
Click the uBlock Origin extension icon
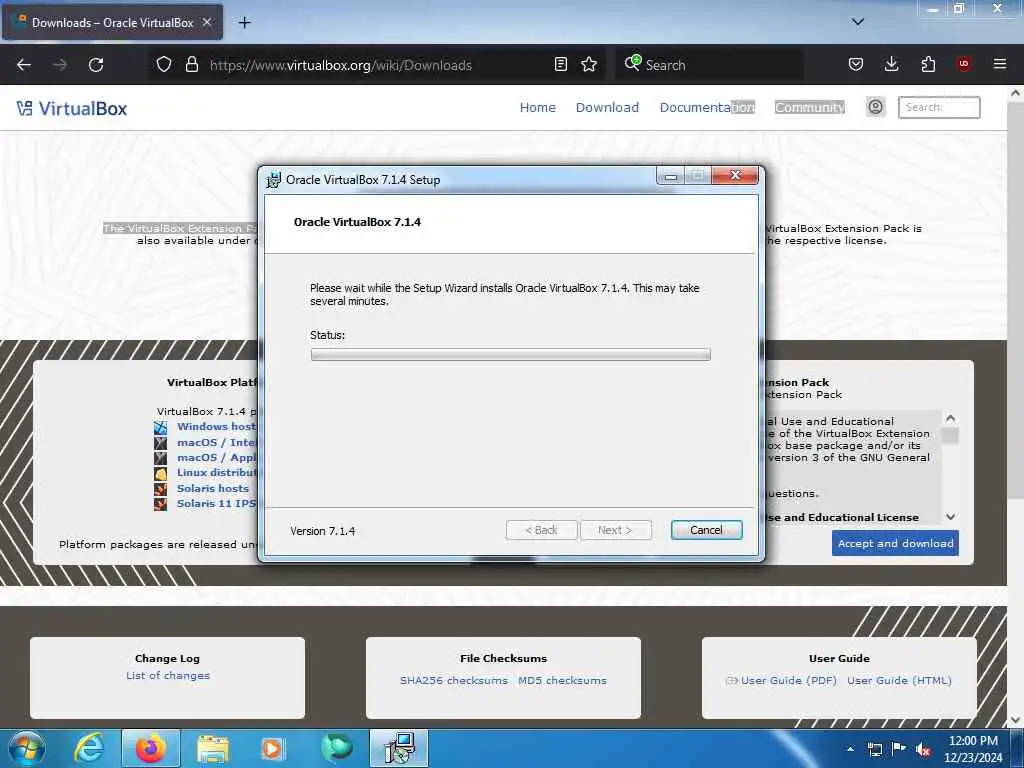pos(963,64)
